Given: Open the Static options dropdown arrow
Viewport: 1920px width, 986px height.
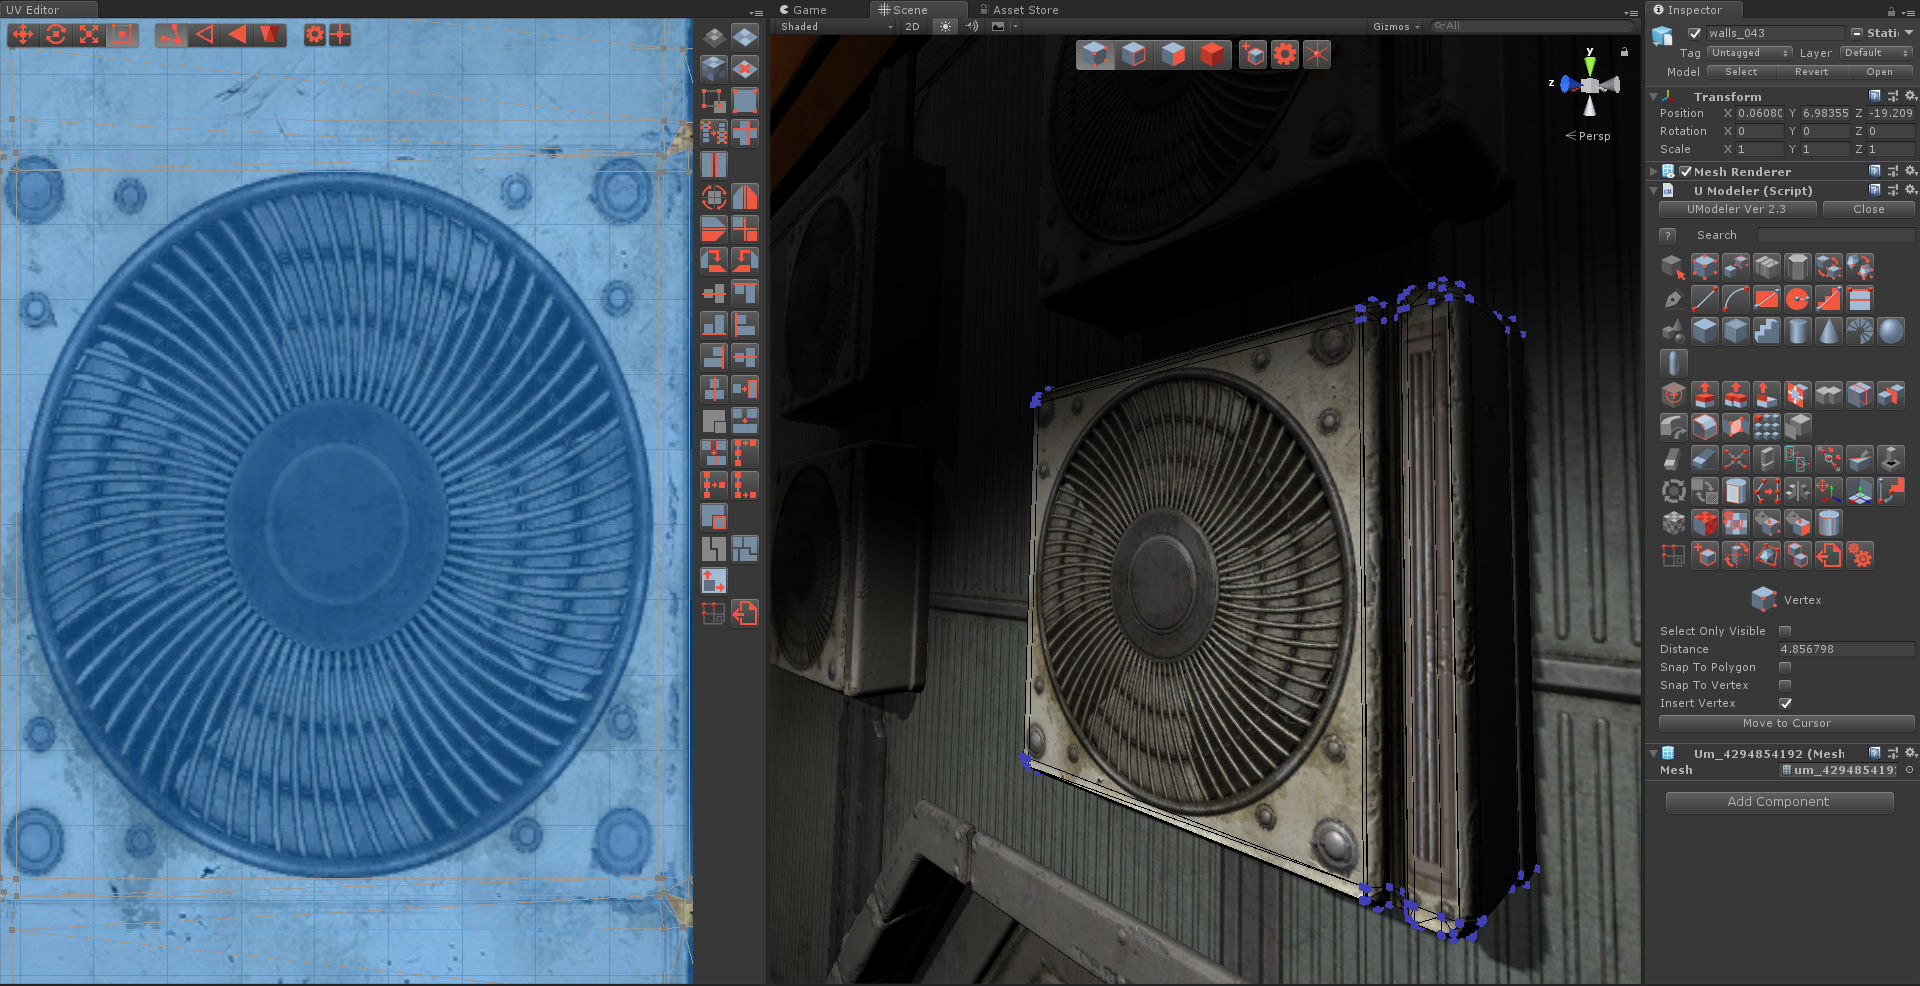Looking at the screenshot, I should click(x=1909, y=33).
